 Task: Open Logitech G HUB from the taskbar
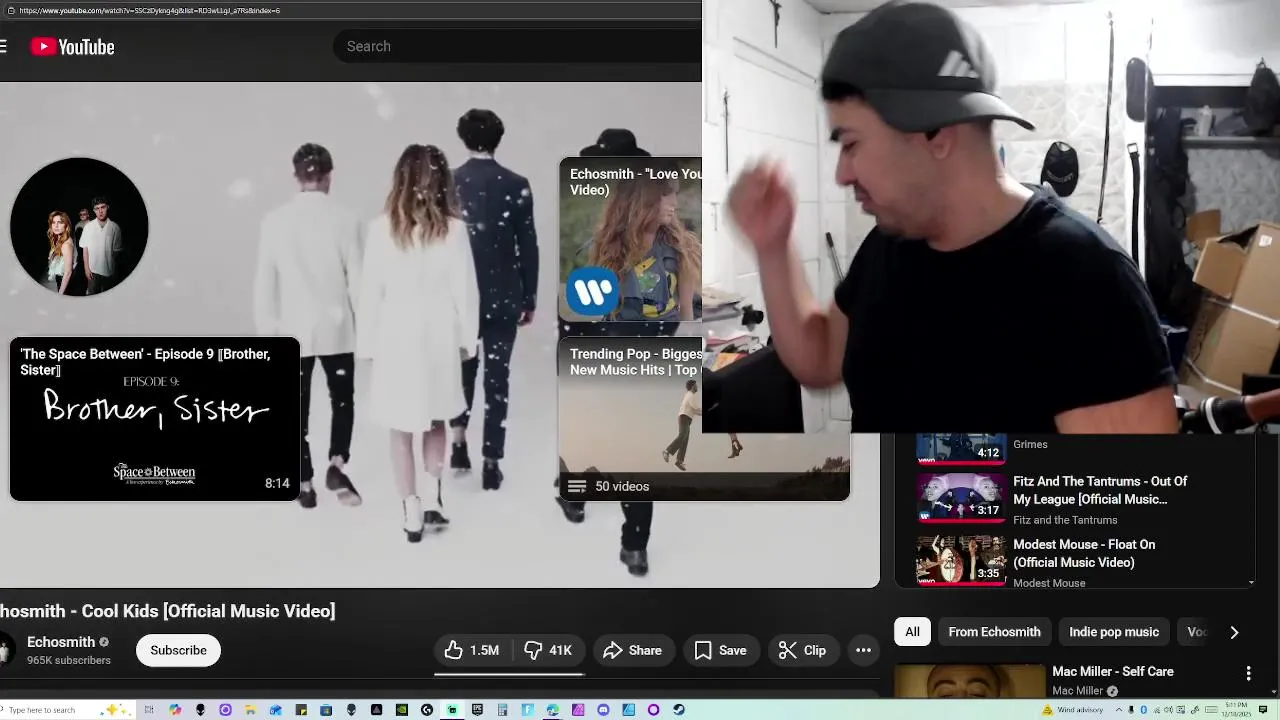427,710
